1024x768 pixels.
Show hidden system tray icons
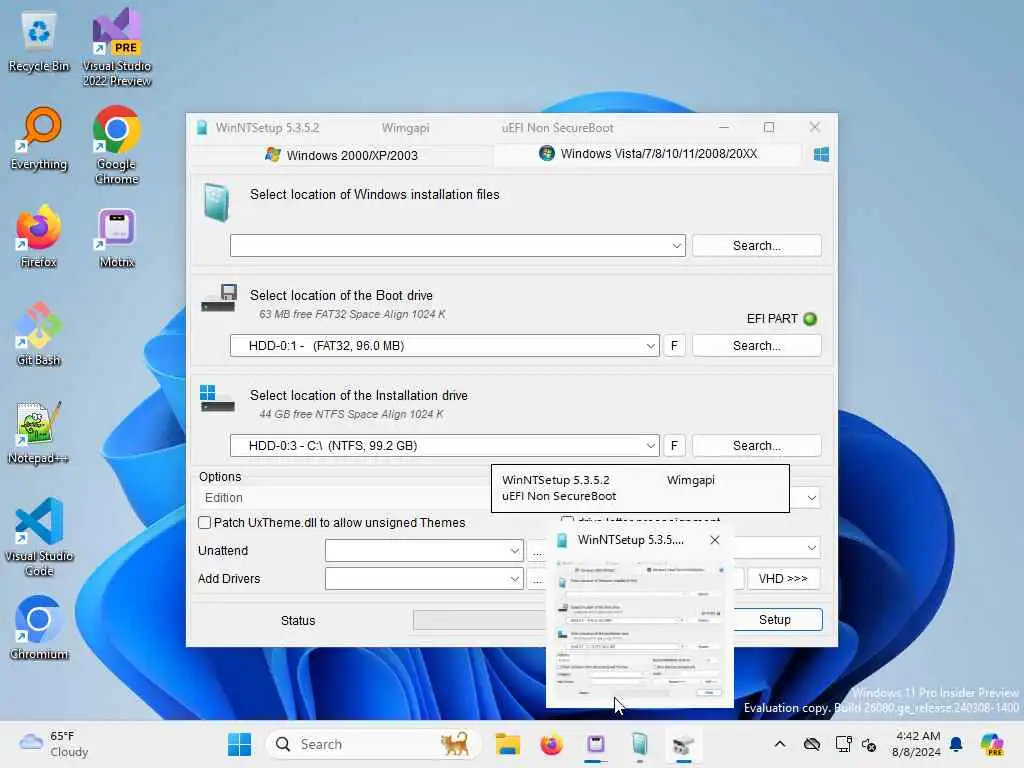[780, 744]
